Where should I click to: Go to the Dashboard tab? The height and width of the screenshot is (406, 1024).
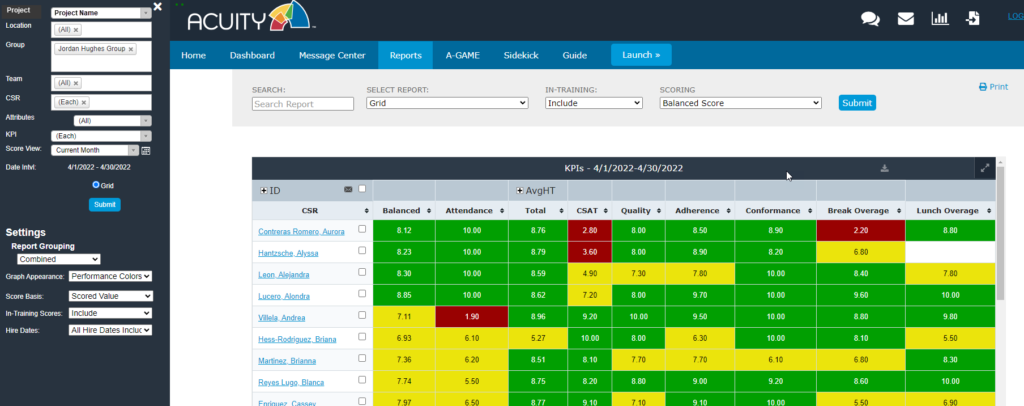[x=252, y=55]
